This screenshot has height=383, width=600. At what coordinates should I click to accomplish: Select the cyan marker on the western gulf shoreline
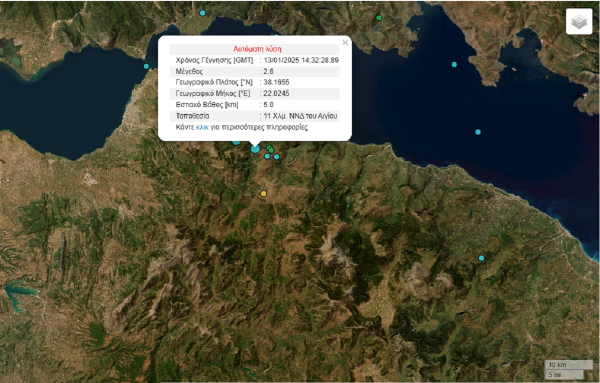[146, 66]
